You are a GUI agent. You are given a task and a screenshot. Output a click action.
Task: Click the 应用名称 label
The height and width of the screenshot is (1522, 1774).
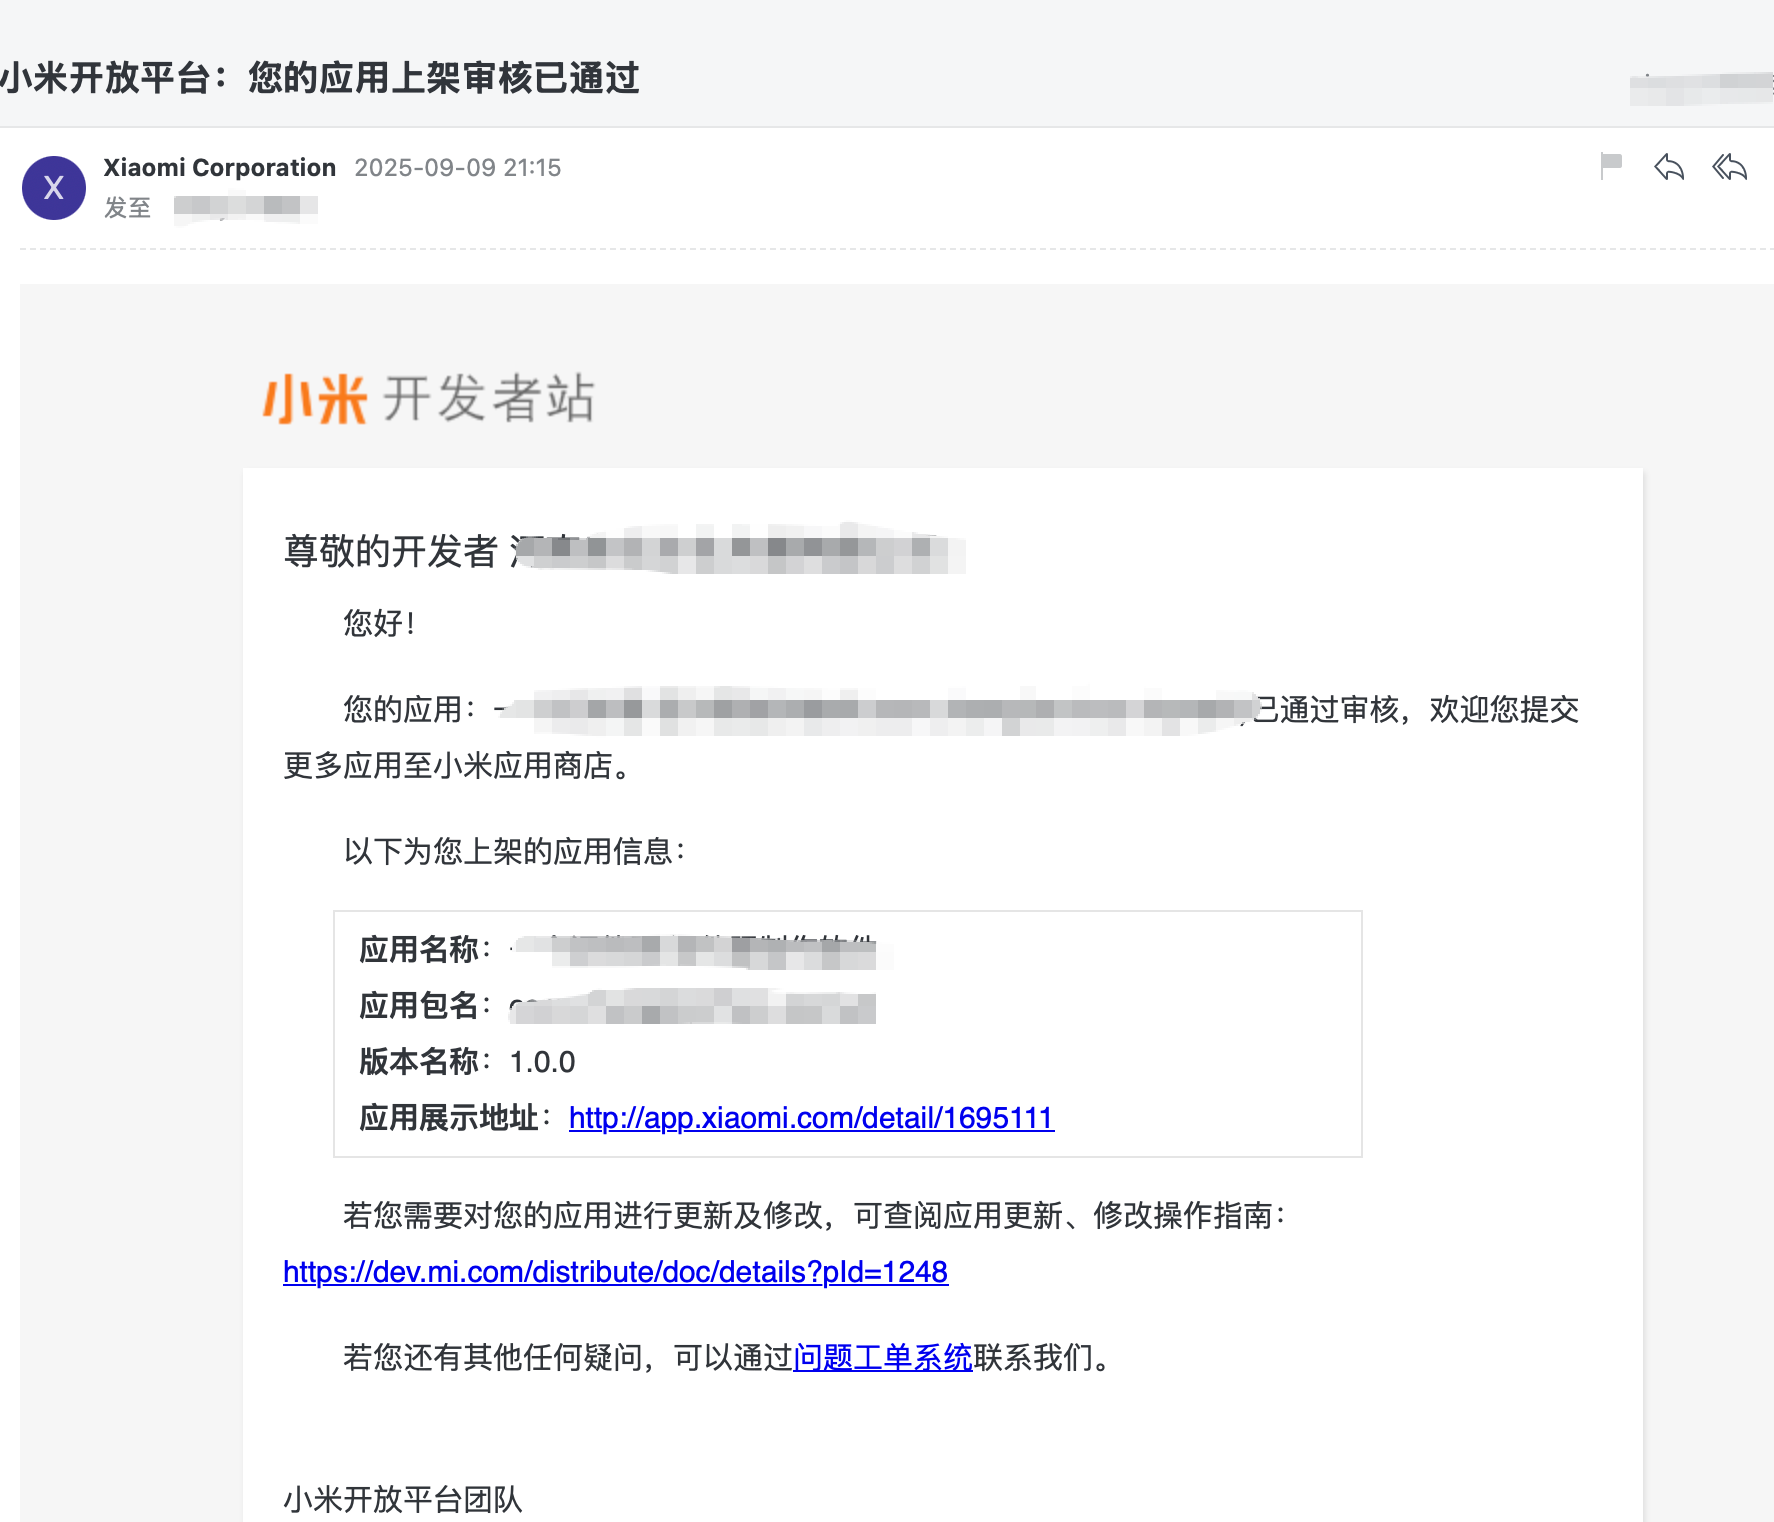click(x=419, y=949)
